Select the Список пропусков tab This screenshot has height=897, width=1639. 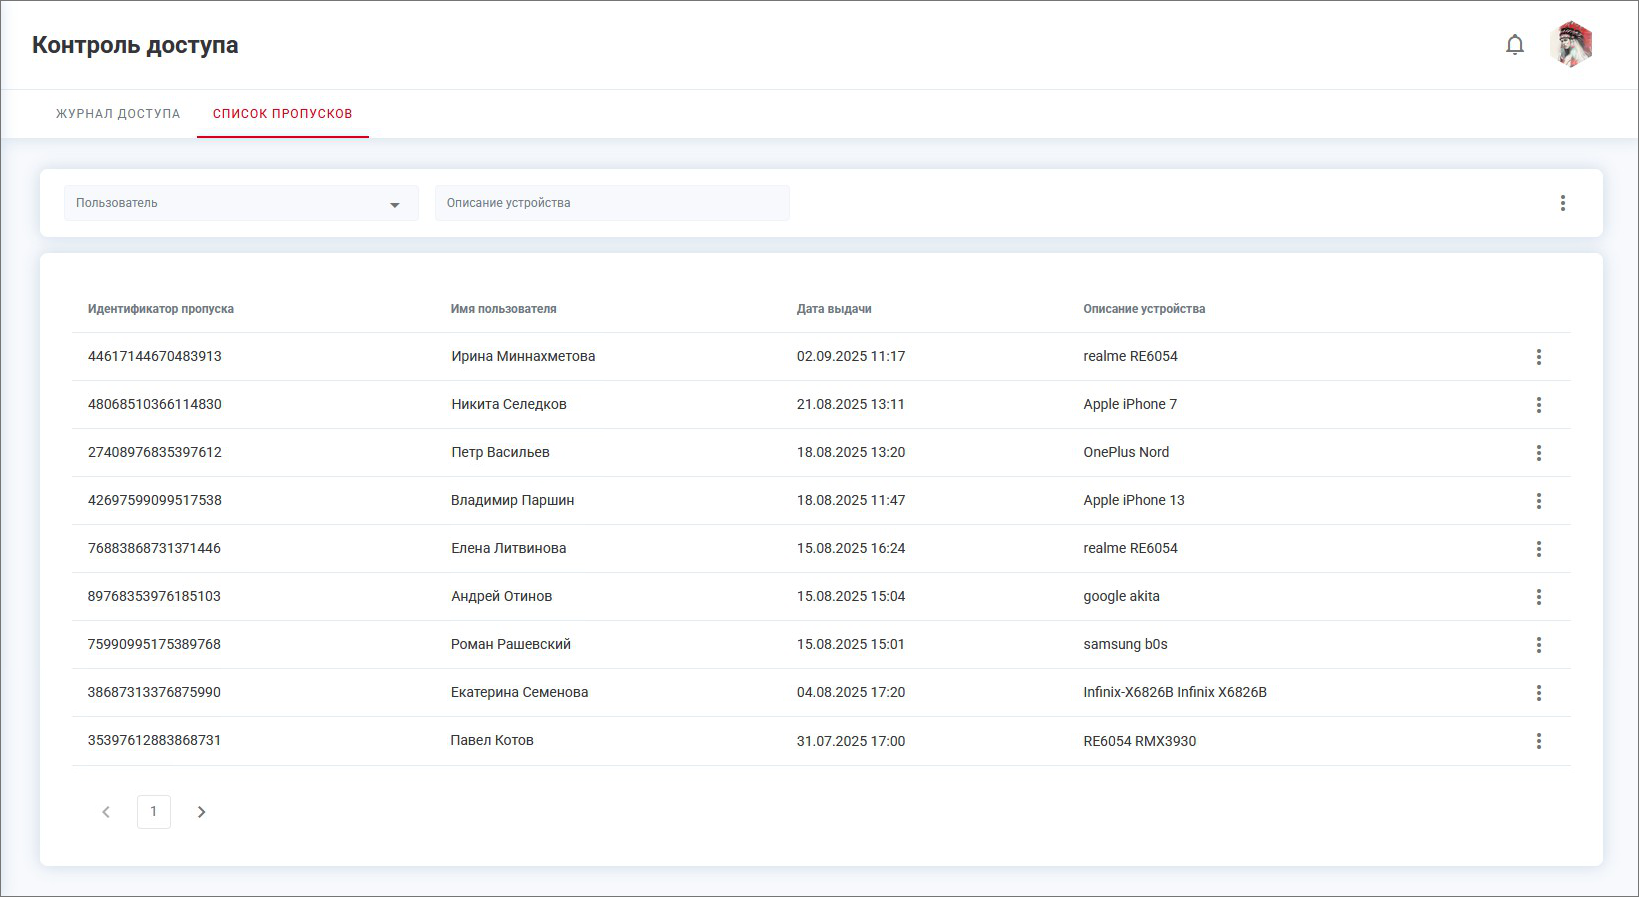pos(282,114)
